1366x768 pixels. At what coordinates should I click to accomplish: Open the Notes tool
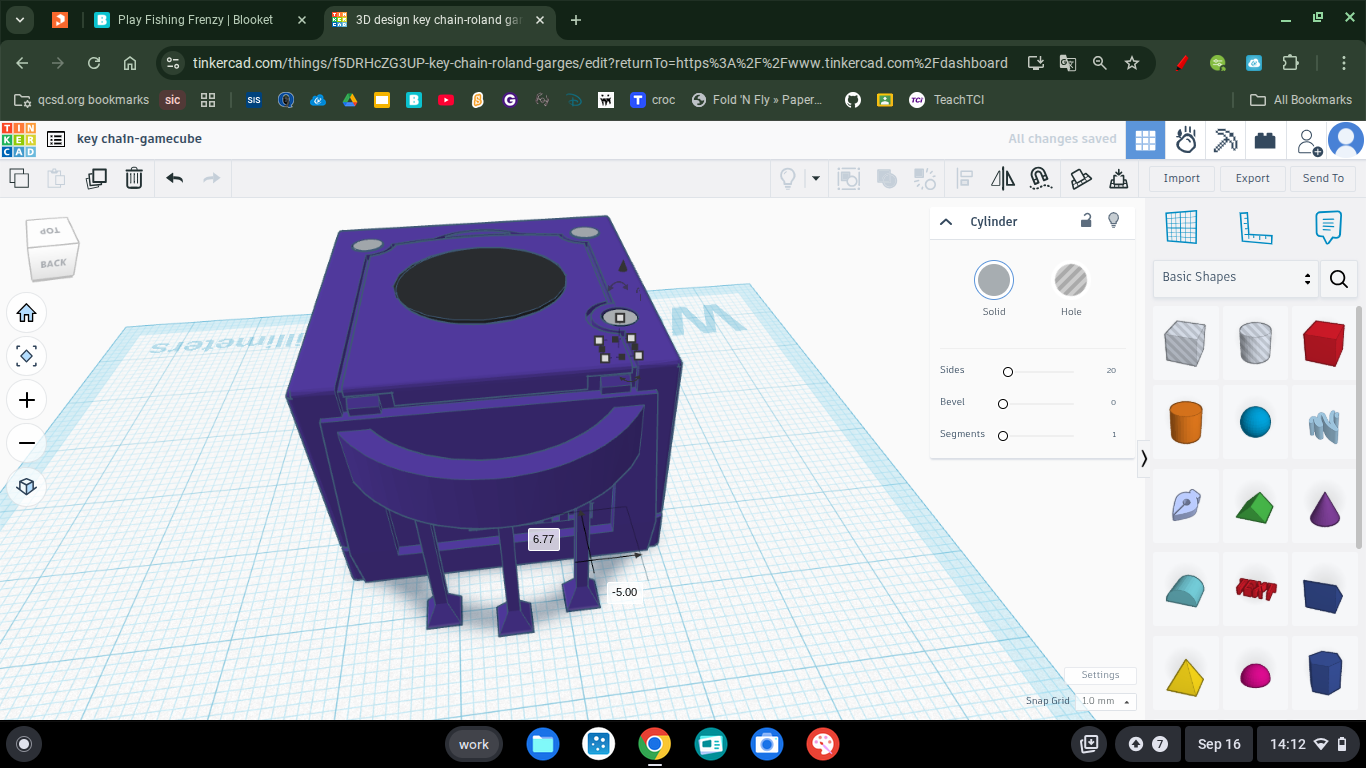[x=1328, y=227]
